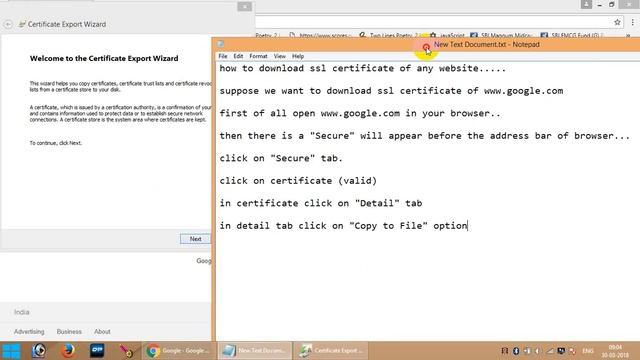Click line 'in certificate click on "Detail" tab'
Viewport: 640px width, 360px height.
(x=321, y=203)
